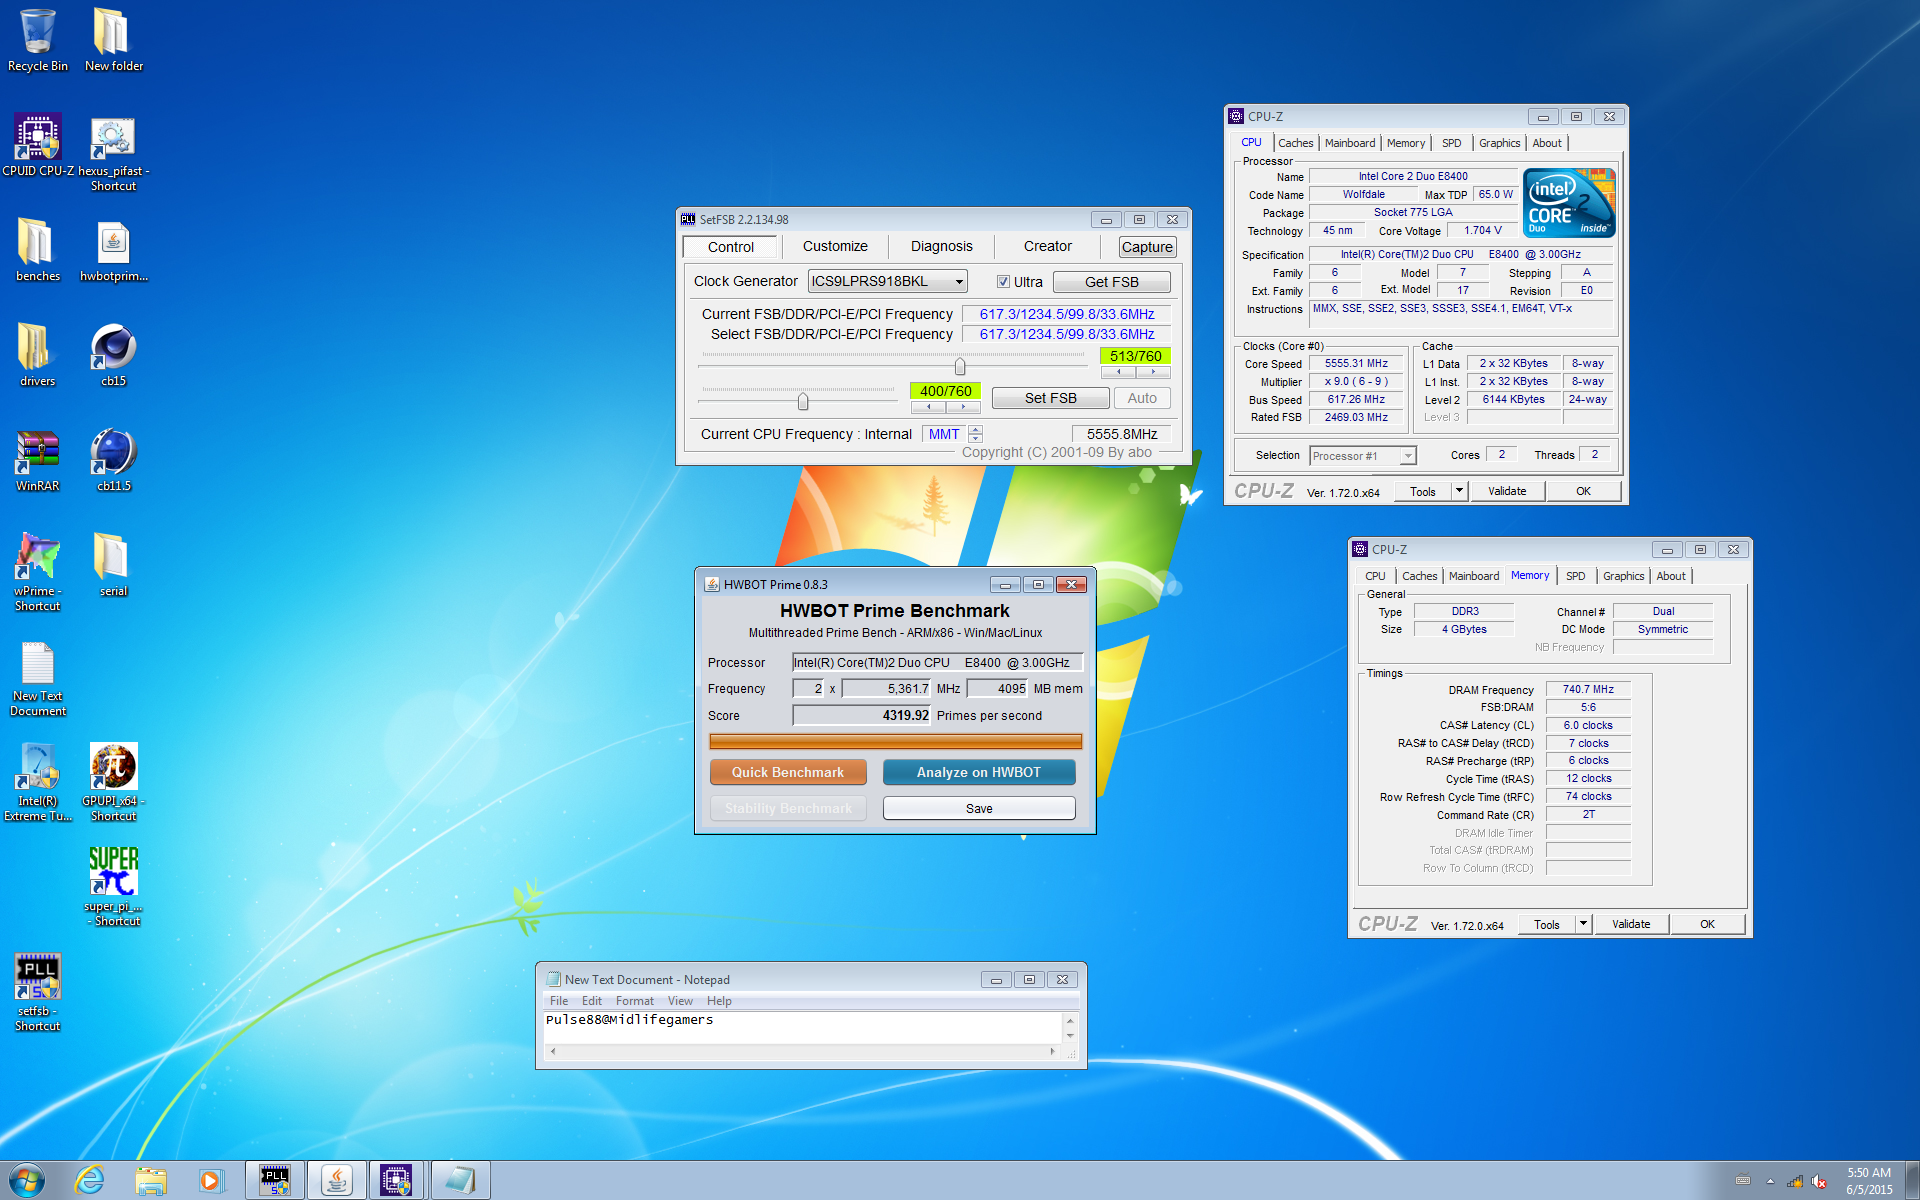Open Windows Media Player taskbar icon
This screenshot has width=1920, height=1200.
(x=211, y=1180)
